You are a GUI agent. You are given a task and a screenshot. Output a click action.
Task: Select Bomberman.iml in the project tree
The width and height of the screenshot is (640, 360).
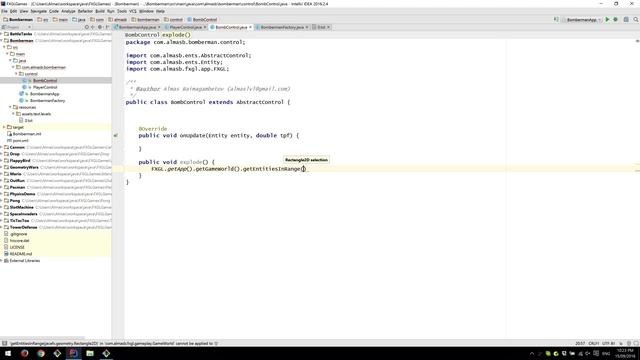pyautogui.click(x=27, y=133)
